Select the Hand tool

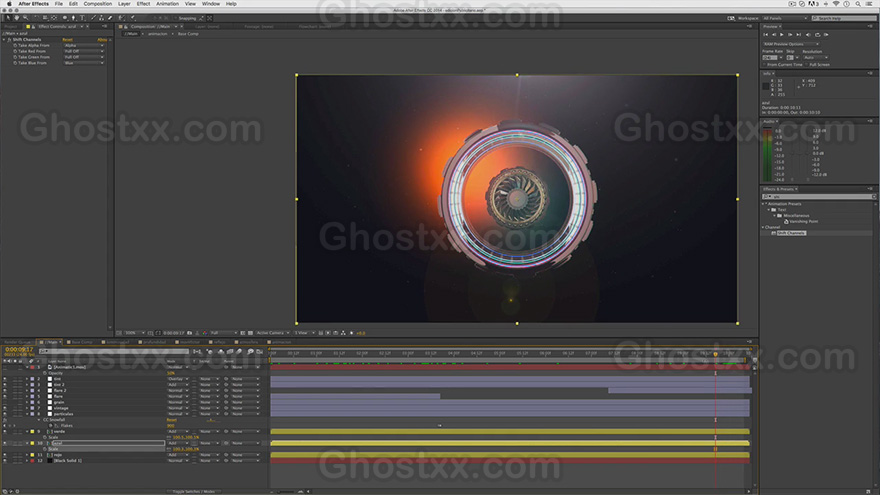click(x=16, y=18)
